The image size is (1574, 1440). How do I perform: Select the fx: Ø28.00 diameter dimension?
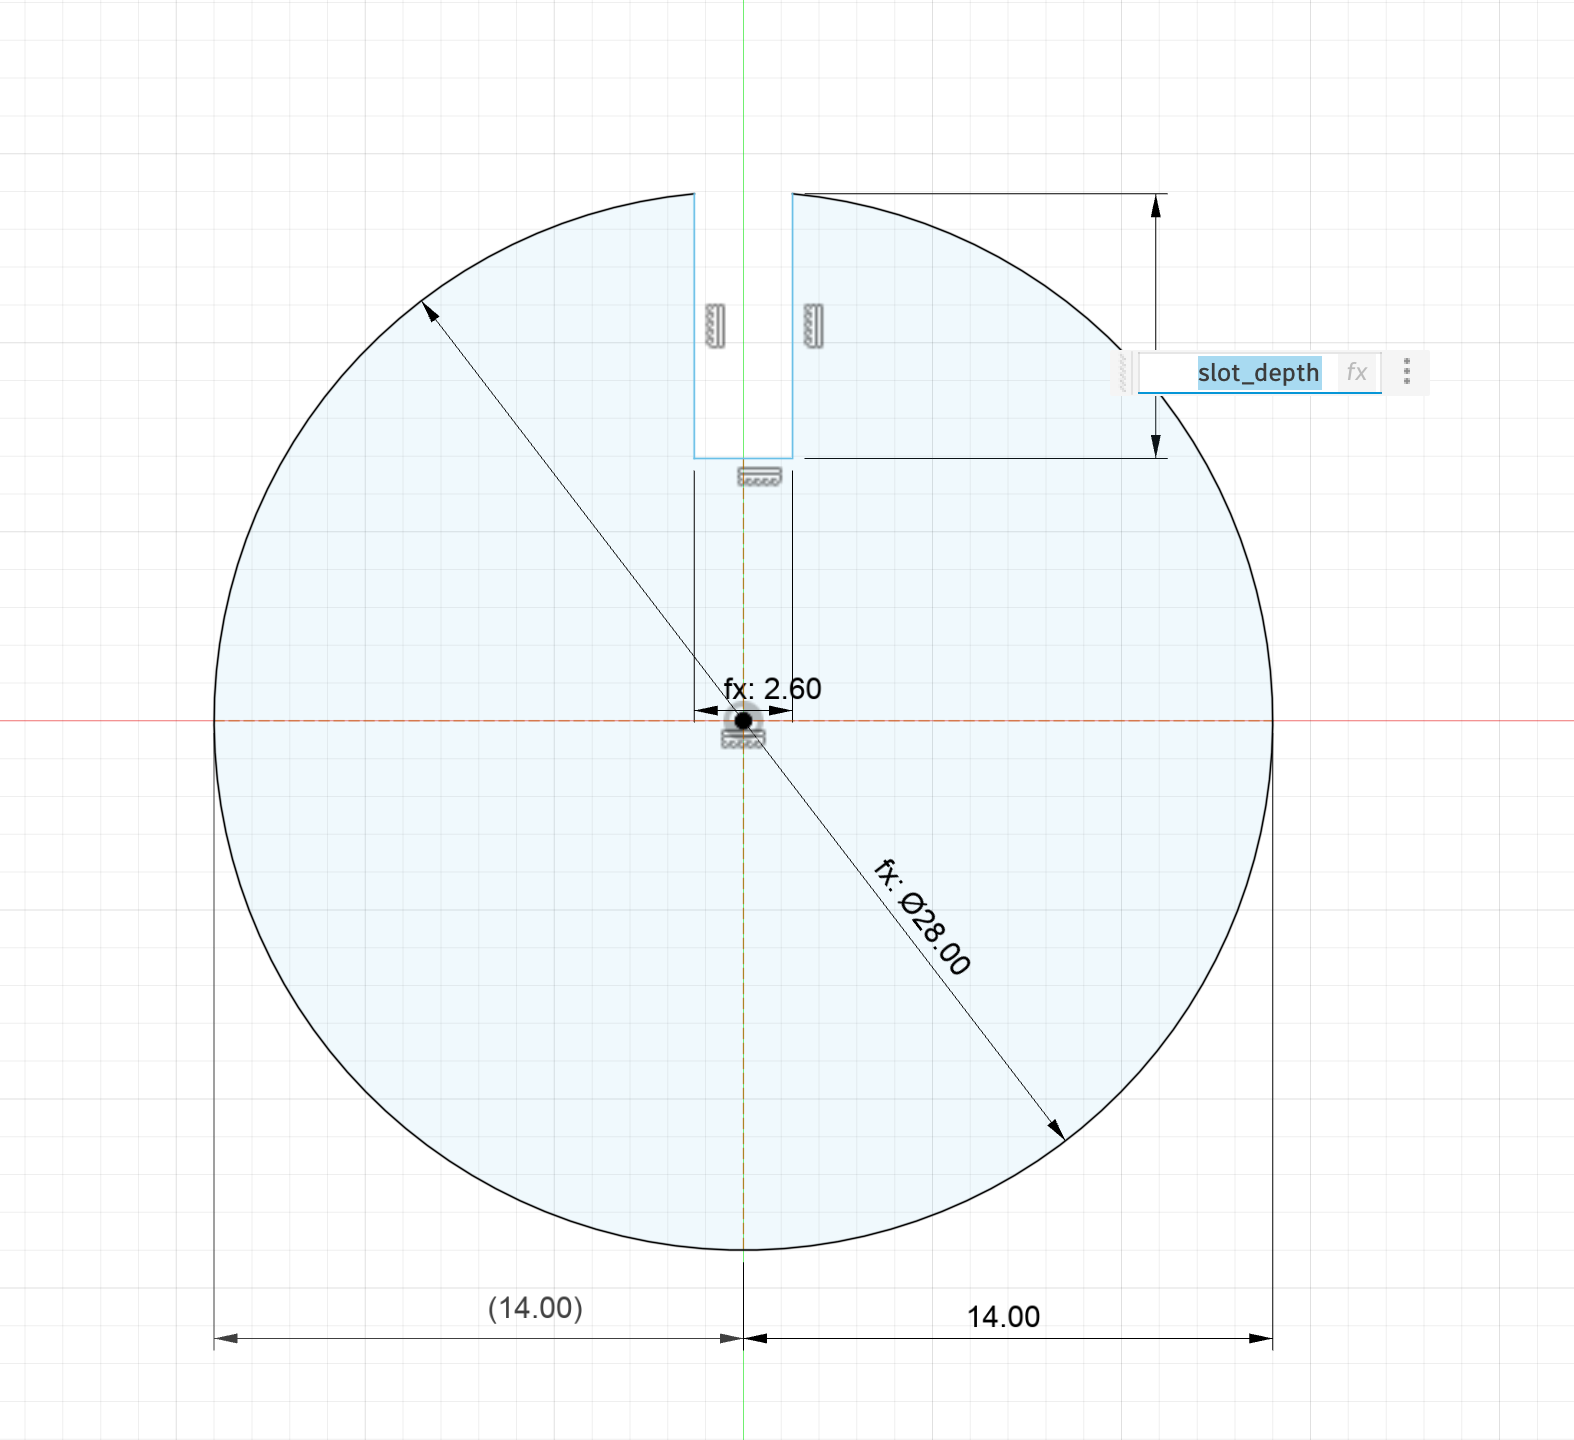[922, 917]
